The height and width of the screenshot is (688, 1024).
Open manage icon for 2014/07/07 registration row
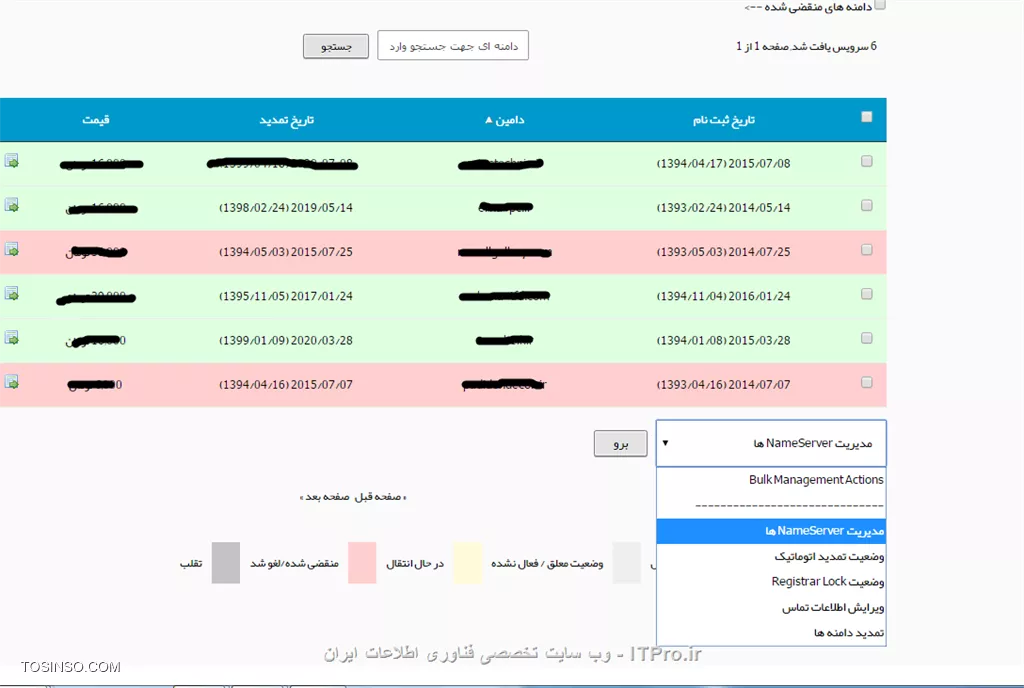tap(12, 382)
